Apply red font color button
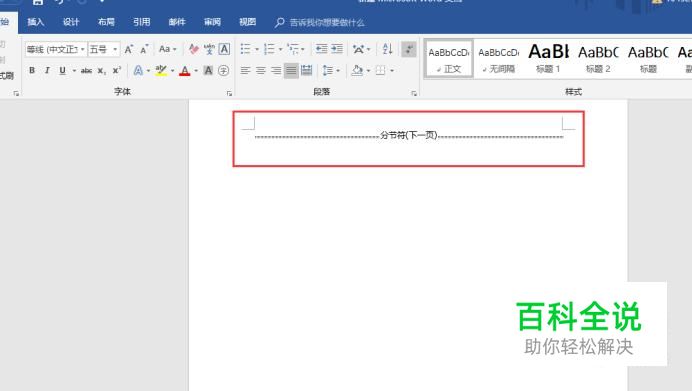 (185, 71)
